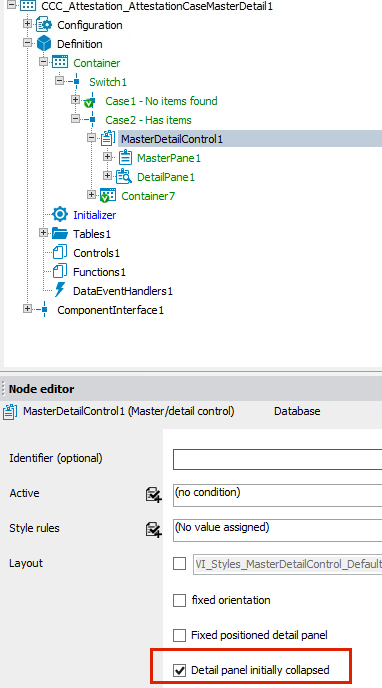Collapse the CCC_Attestation root node
The width and height of the screenshot is (382, 688).
[12, 6]
